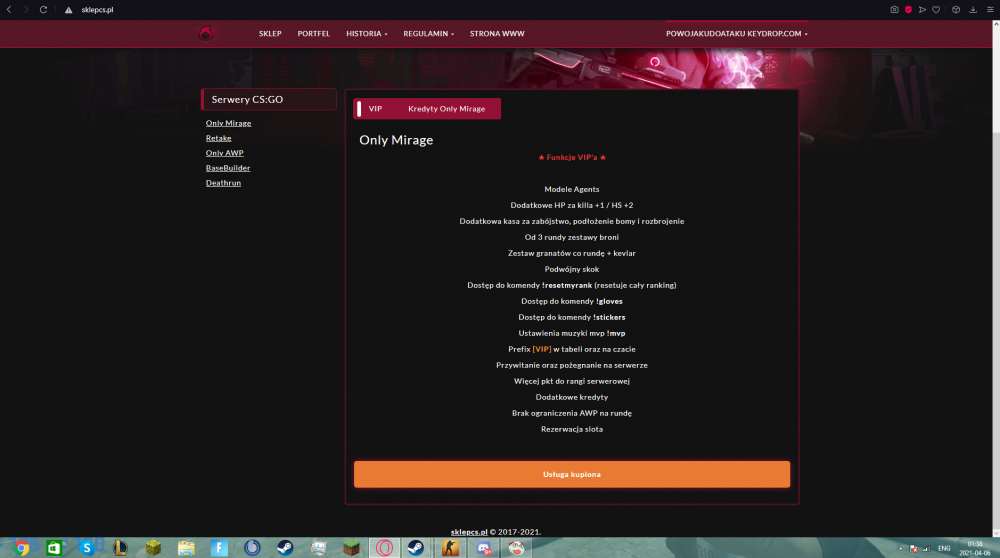The height and width of the screenshot is (558, 1000).
Task: Open the STRONA WWW menu item
Action: coord(497,34)
